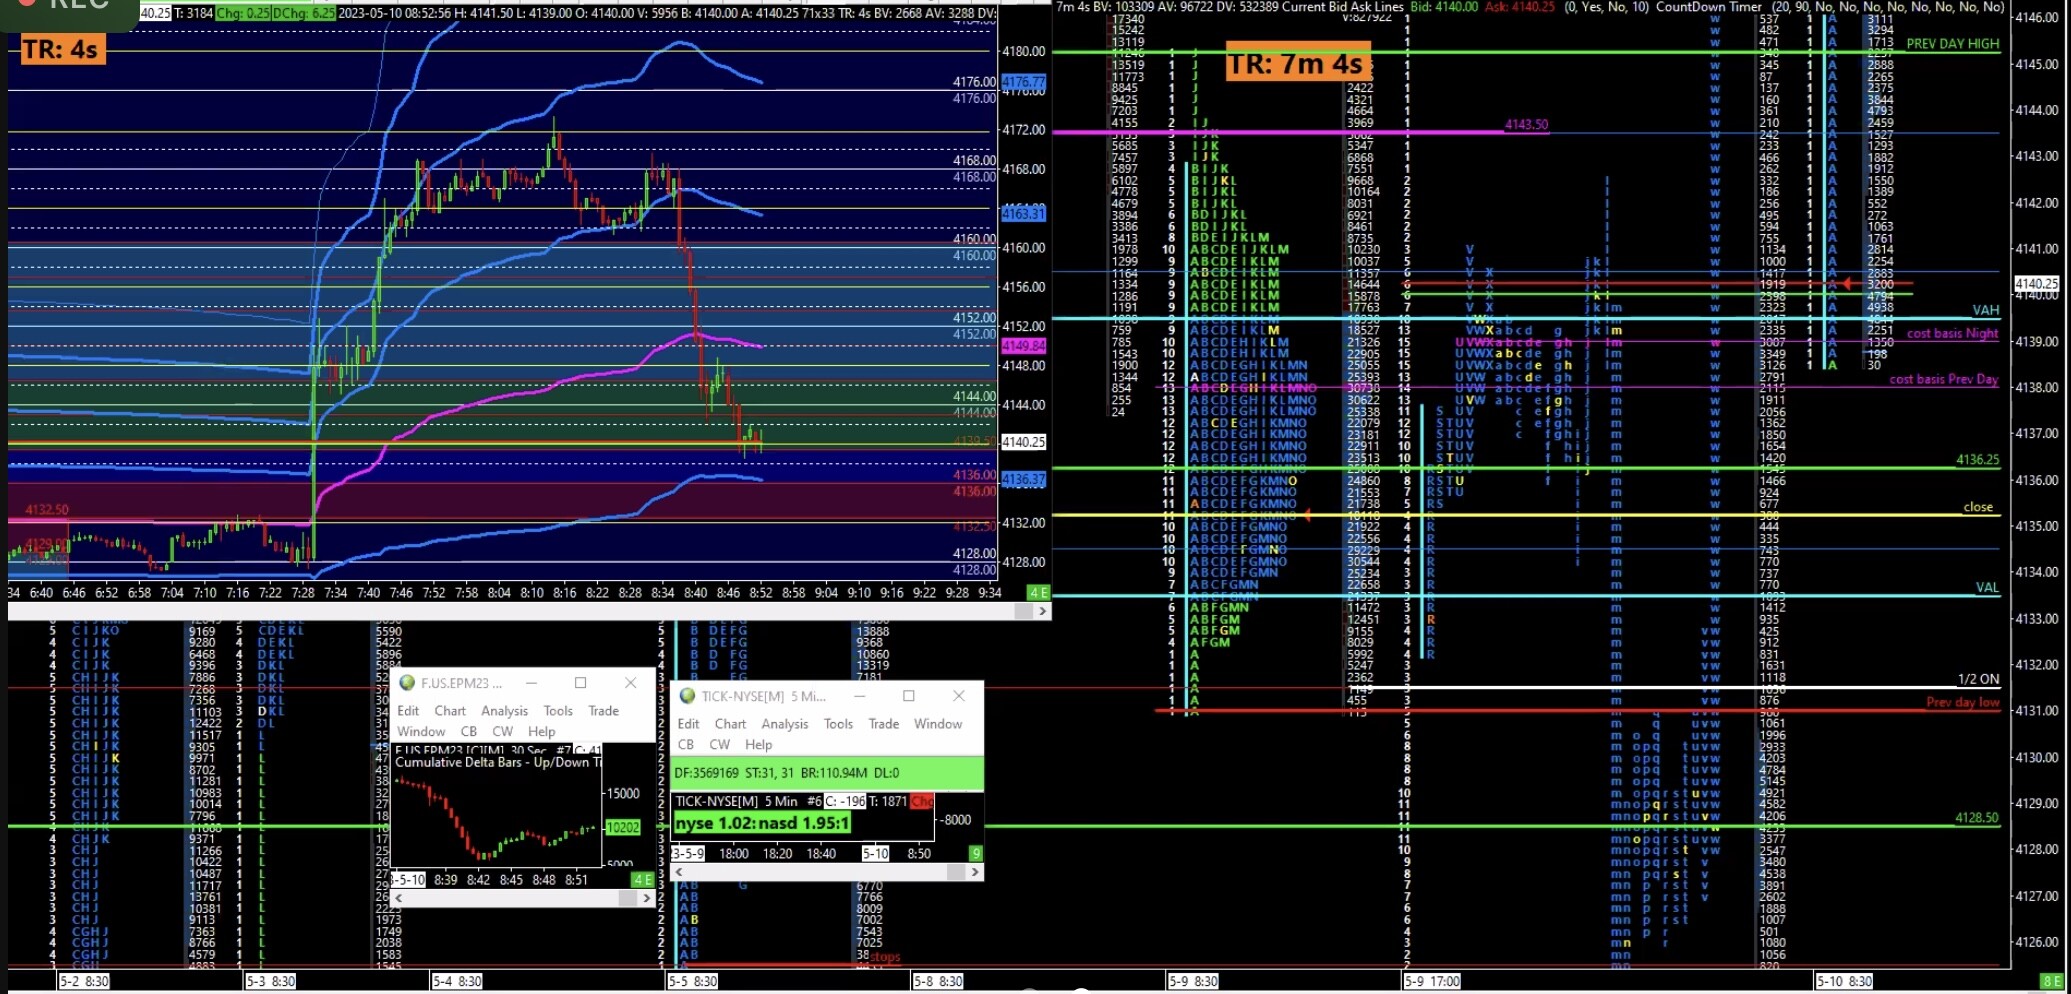The width and height of the screenshot is (2071, 994).
Task: Click left scroll arrow in TICK-NYSE window
Action: coord(680,872)
